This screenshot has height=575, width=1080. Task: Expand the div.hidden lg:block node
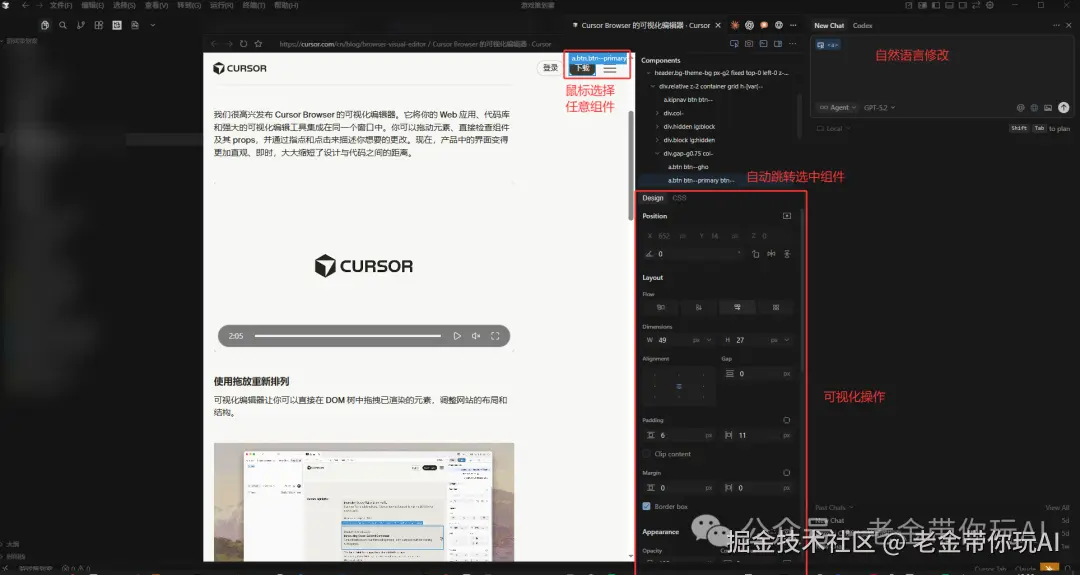click(x=657, y=127)
